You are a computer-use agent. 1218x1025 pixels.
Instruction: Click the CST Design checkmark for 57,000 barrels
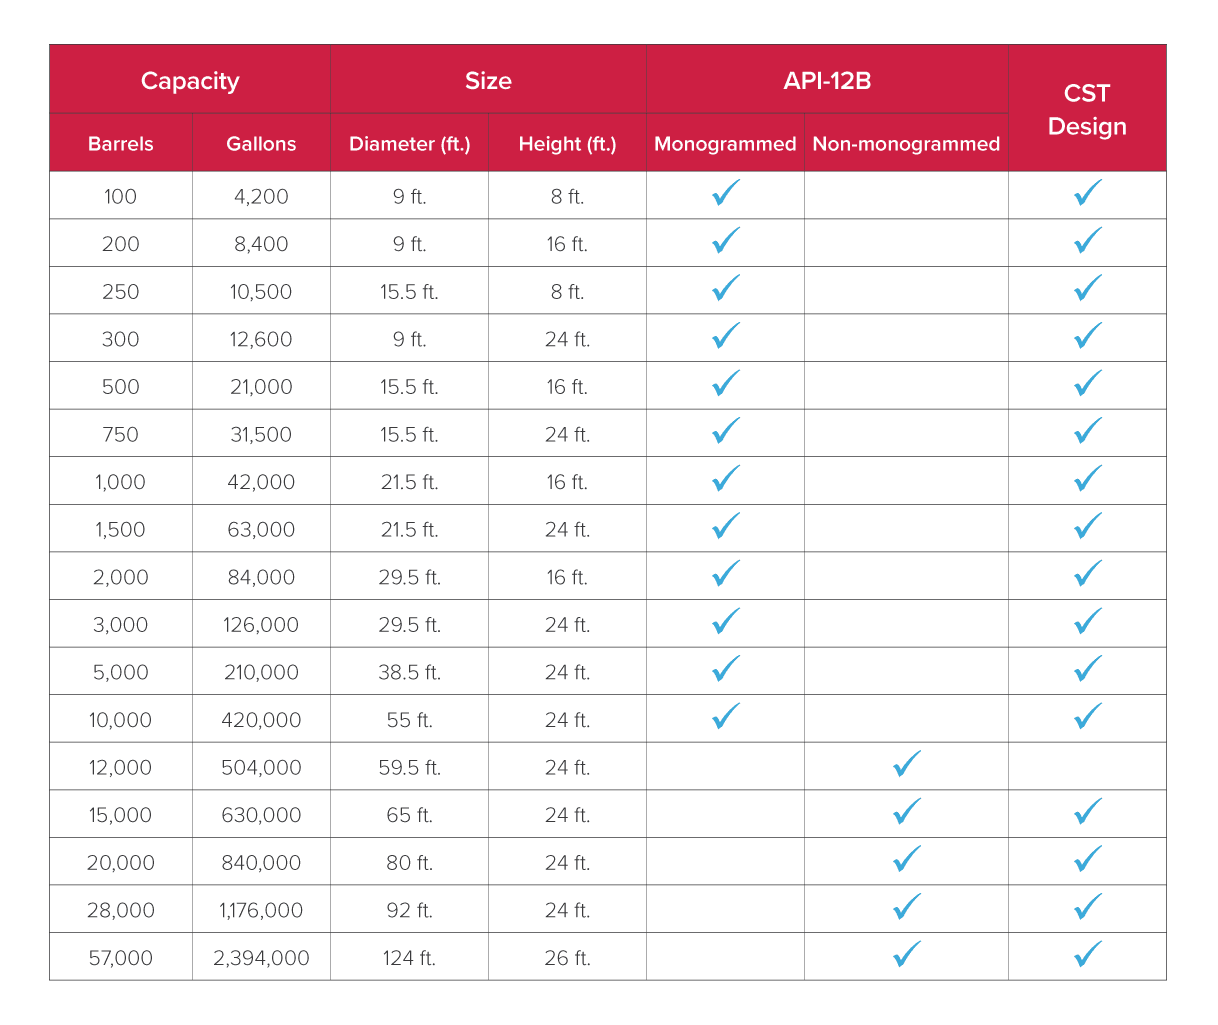coord(1088,955)
